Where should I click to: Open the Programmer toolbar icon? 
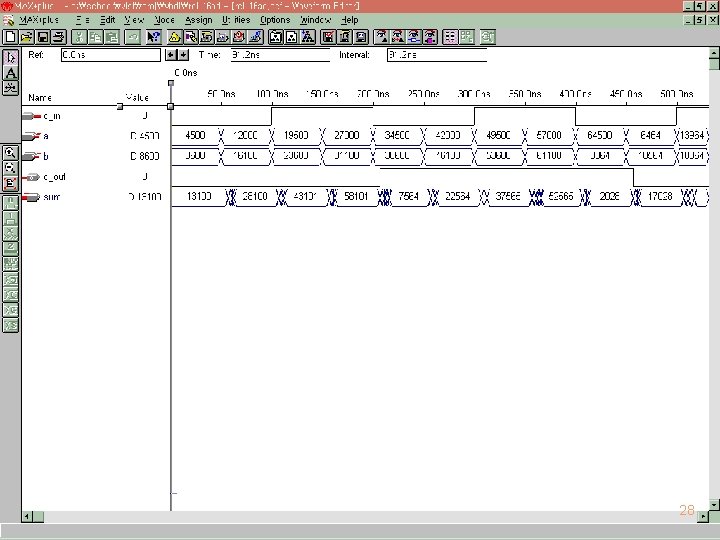255,37
